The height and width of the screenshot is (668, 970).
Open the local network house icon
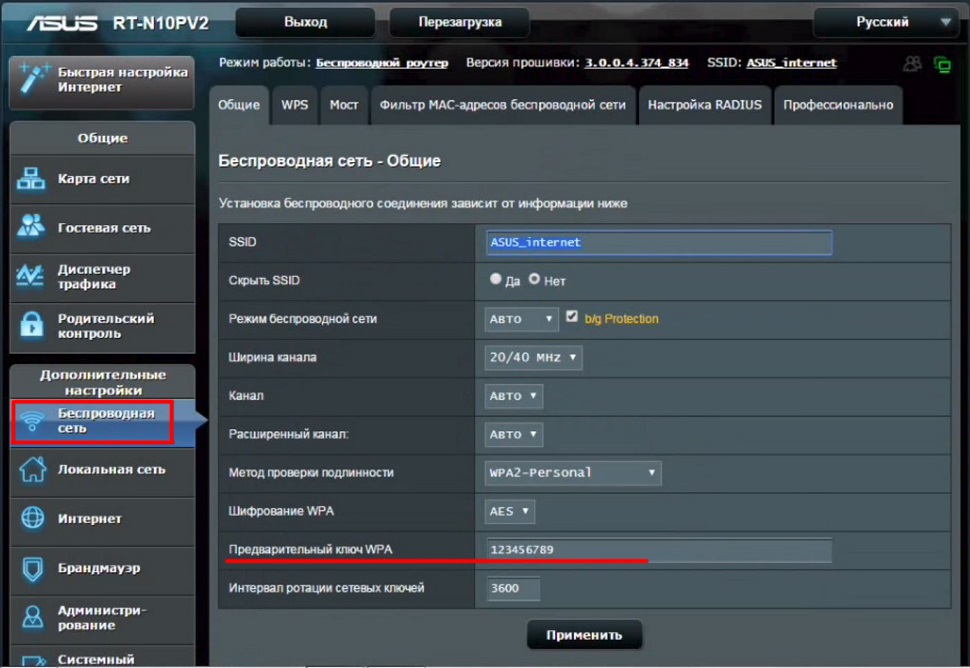pyautogui.click(x=33, y=469)
